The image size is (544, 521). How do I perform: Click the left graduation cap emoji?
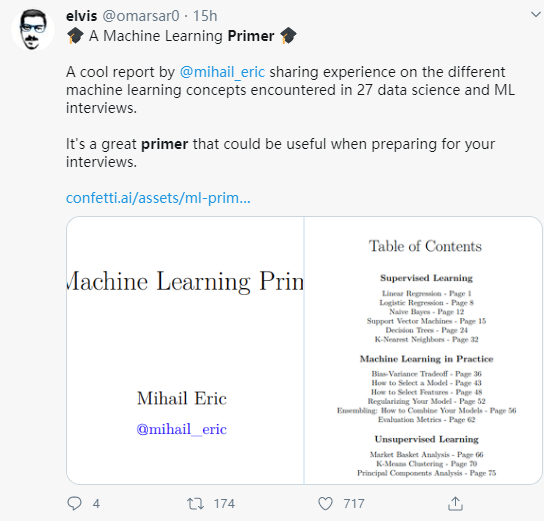click(x=75, y=36)
